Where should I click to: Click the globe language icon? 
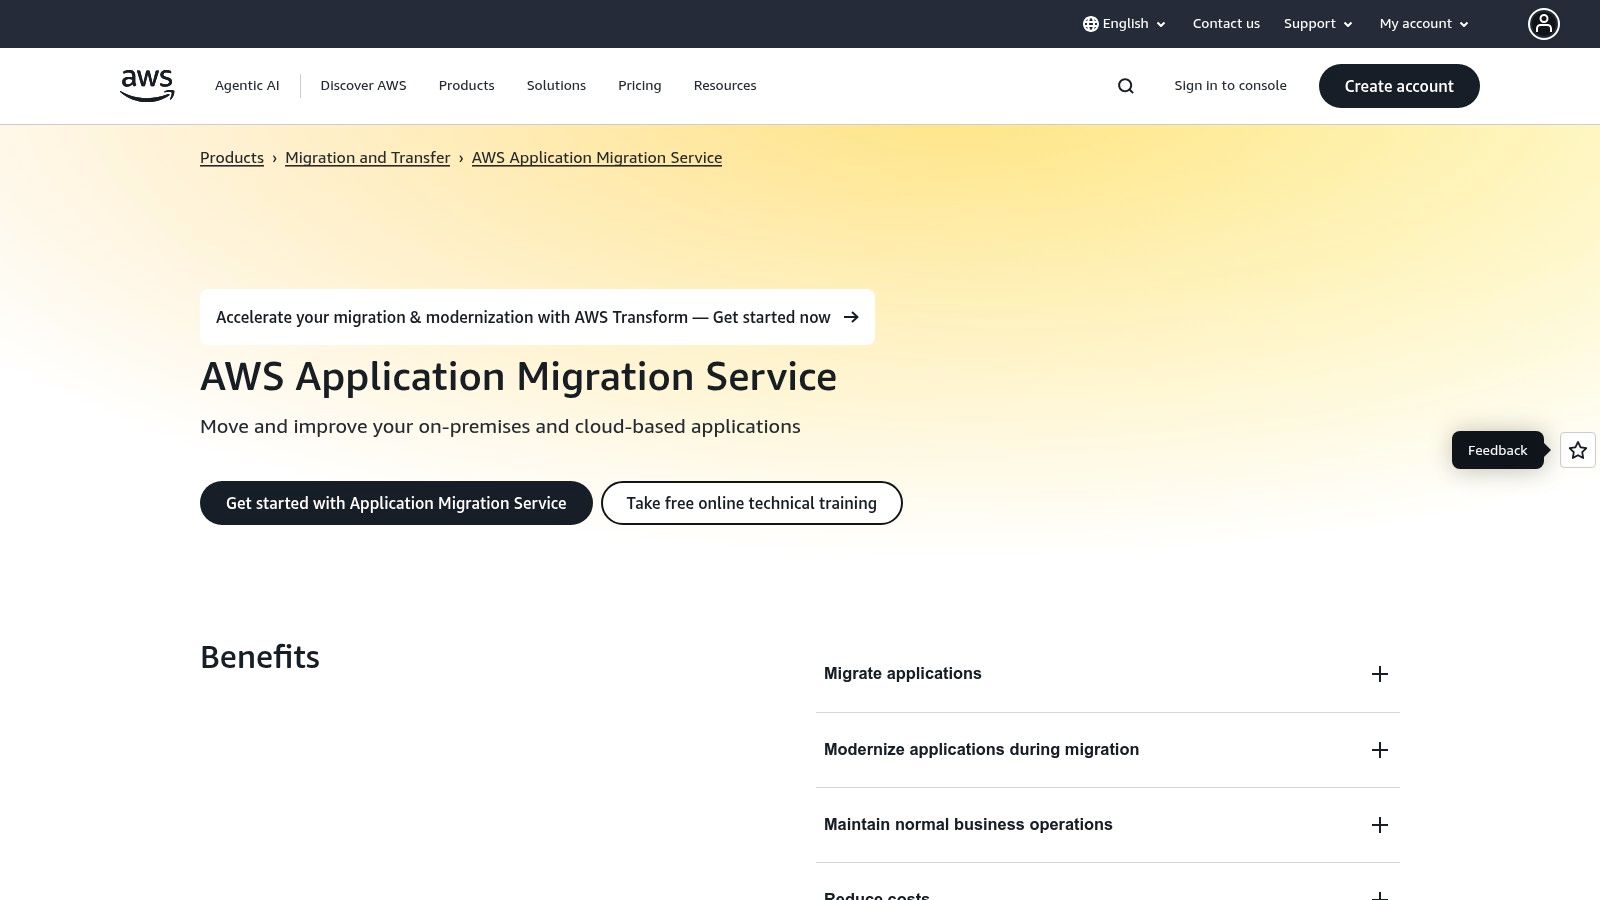1091,24
